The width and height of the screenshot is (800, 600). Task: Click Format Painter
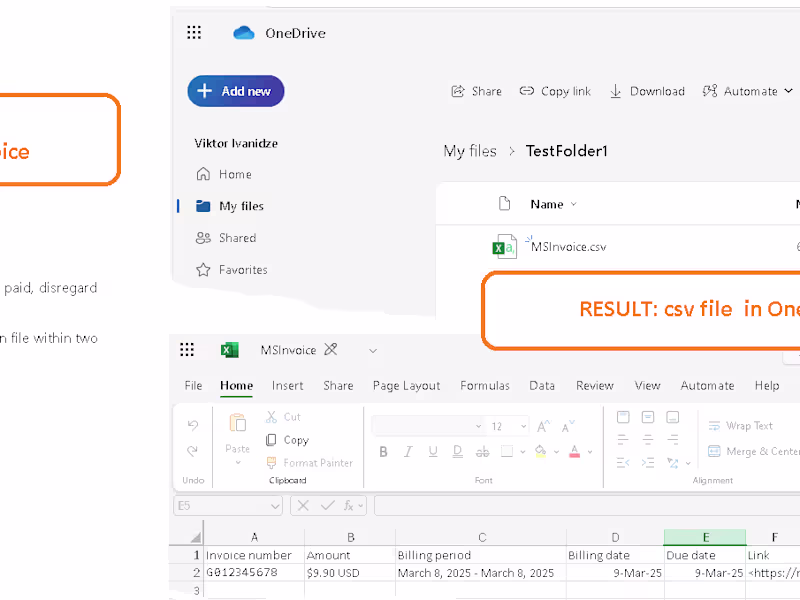[x=310, y=463]
